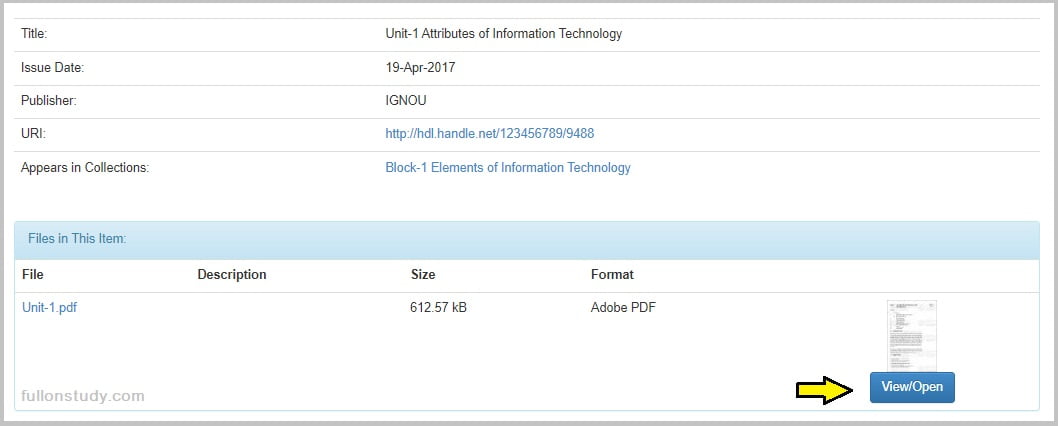Open Block-1 Elements of Information Technology collection
Image resolution: width=1058 pixels, height=426 pixels.
coord(507,168)
